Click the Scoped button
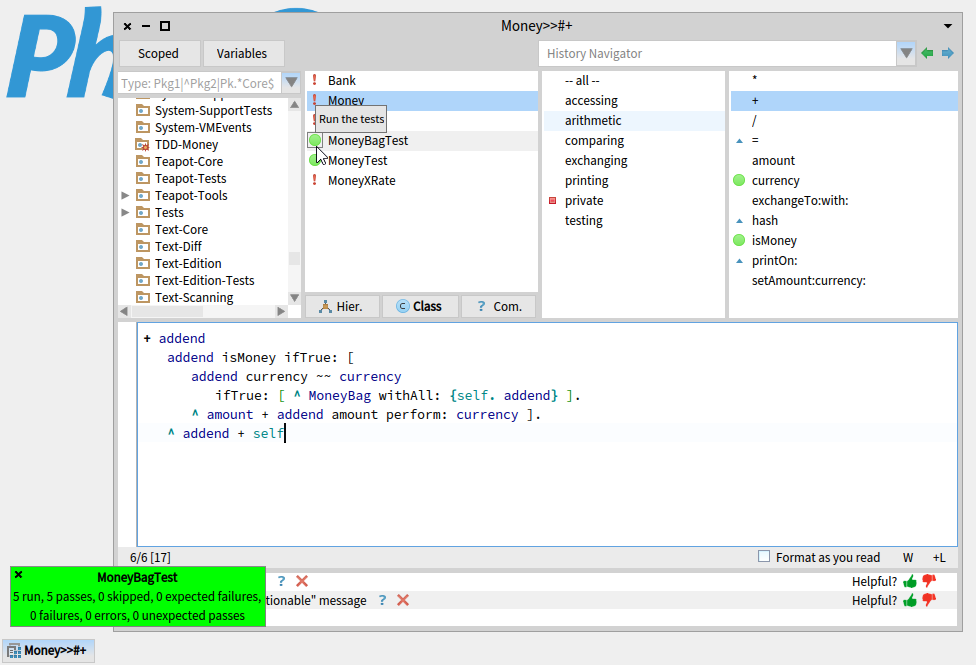976x665 pixels. [x=159, y=54]
